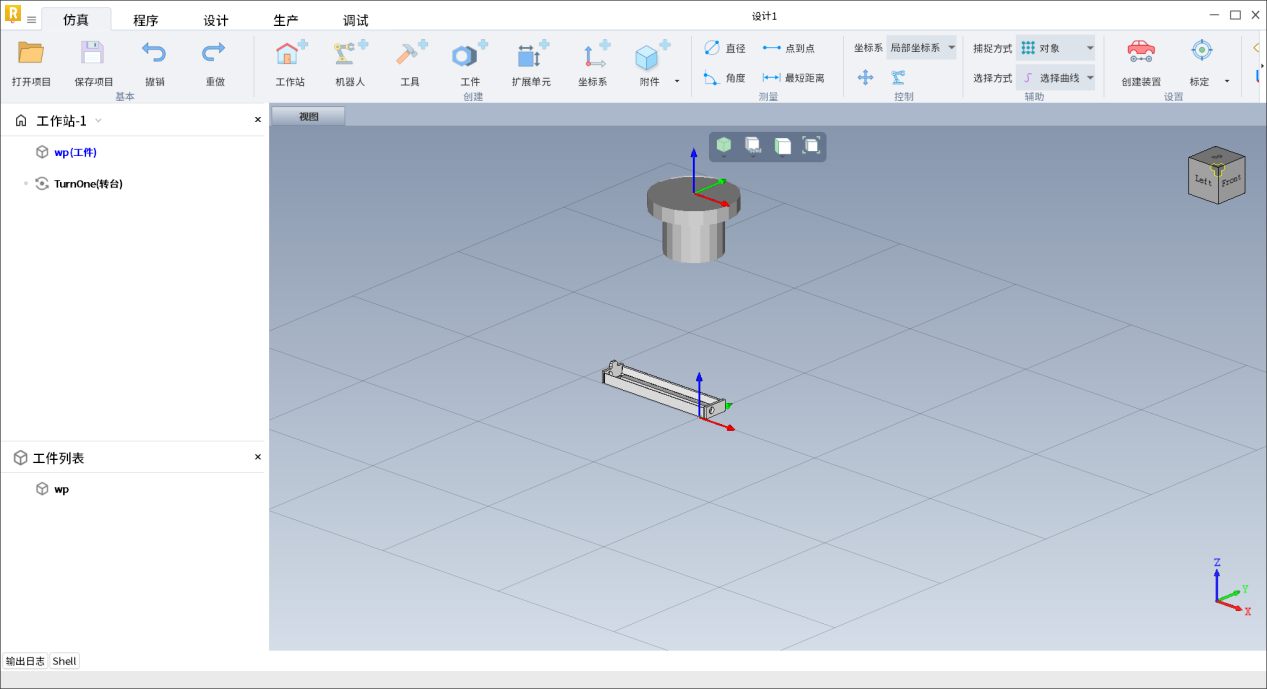Select the 最短距离 measurement tool
The image size is (1267, 689).
[x=793, y=78]
